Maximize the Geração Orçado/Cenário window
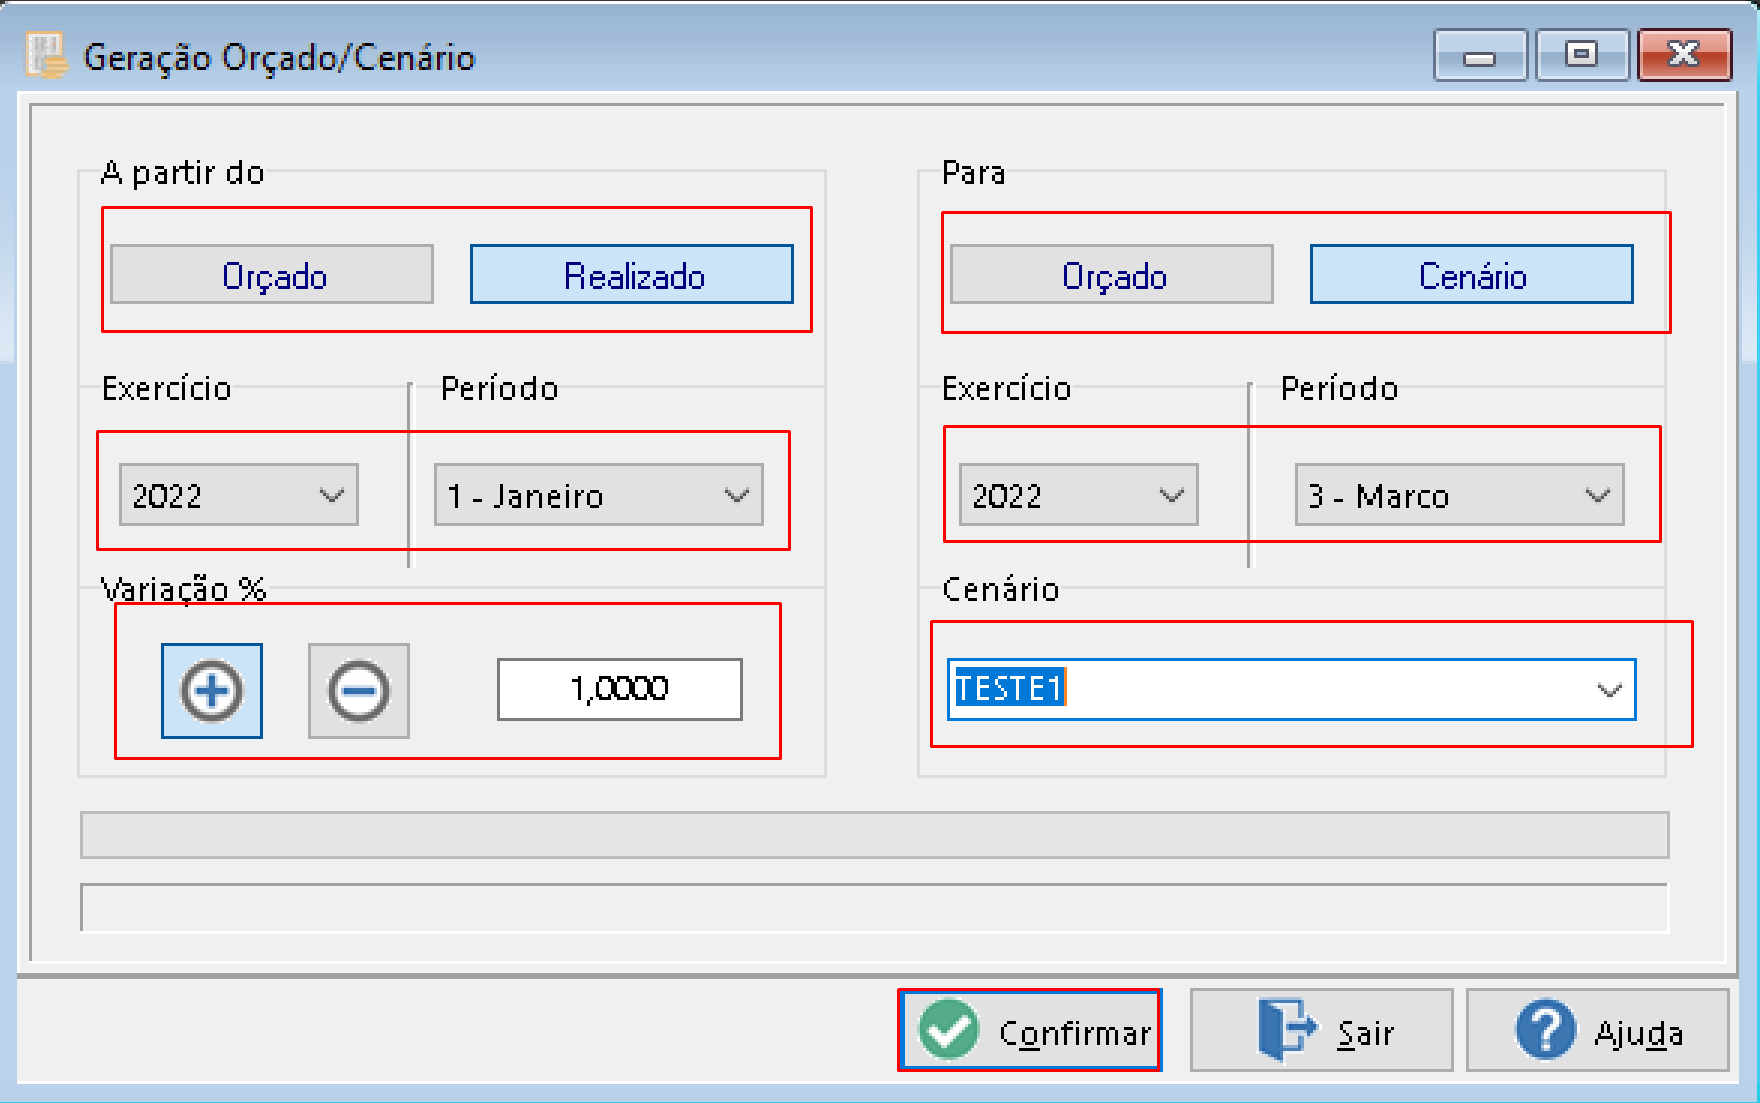Image resolution: width=1760 pixels, height=1103 pixels. [x=1582, y=56]
